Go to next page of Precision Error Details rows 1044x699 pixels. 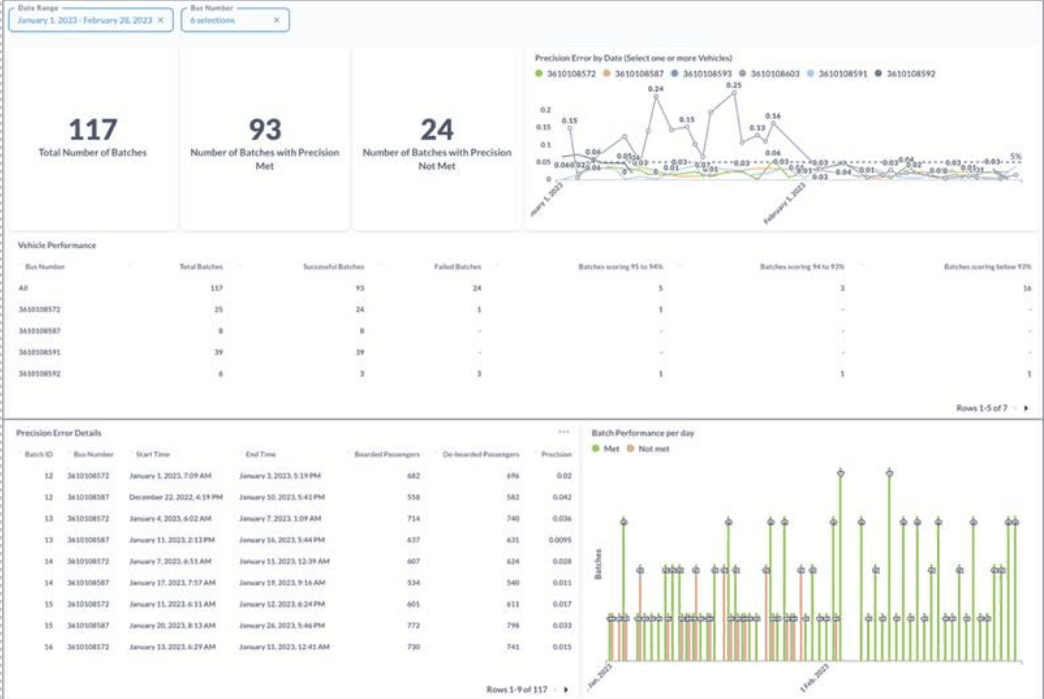tap(566, 690)
